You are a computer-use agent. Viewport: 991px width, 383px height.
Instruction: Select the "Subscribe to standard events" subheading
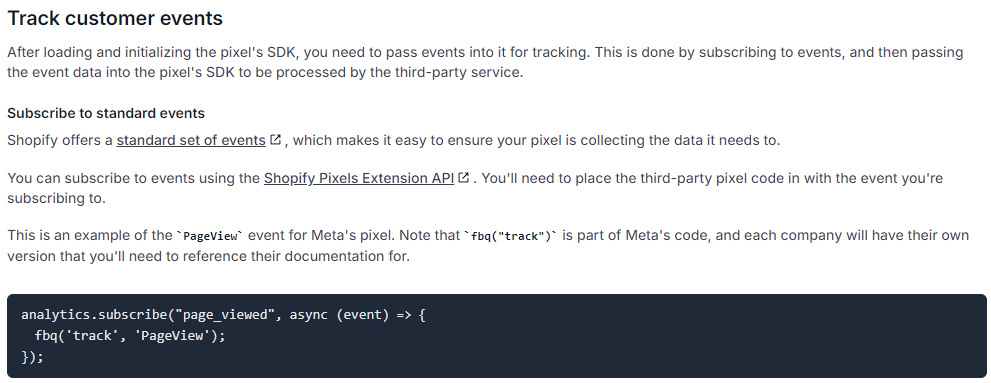coord(106,113)
